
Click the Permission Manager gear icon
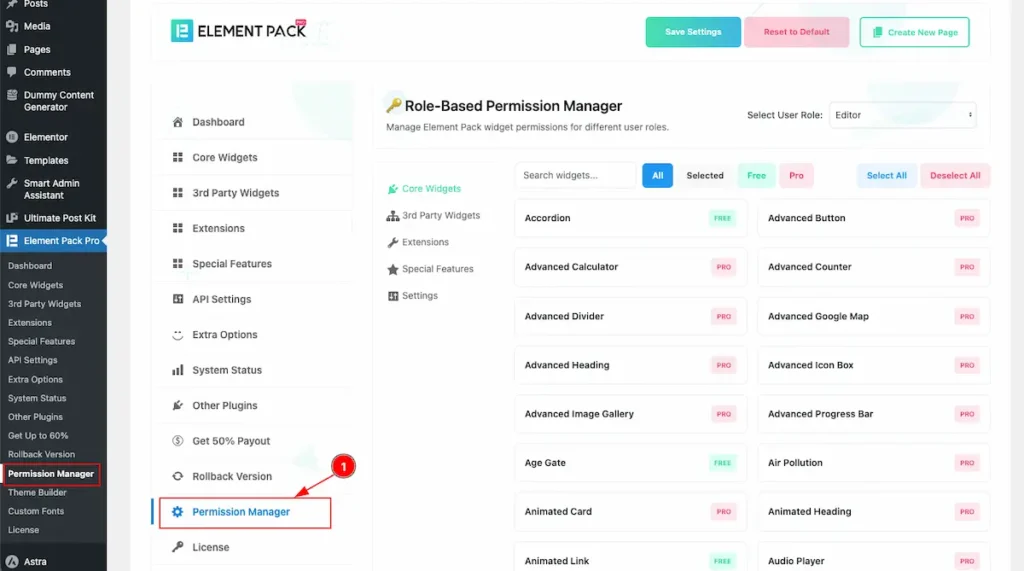pyautogui.click(x=178, y=512)
